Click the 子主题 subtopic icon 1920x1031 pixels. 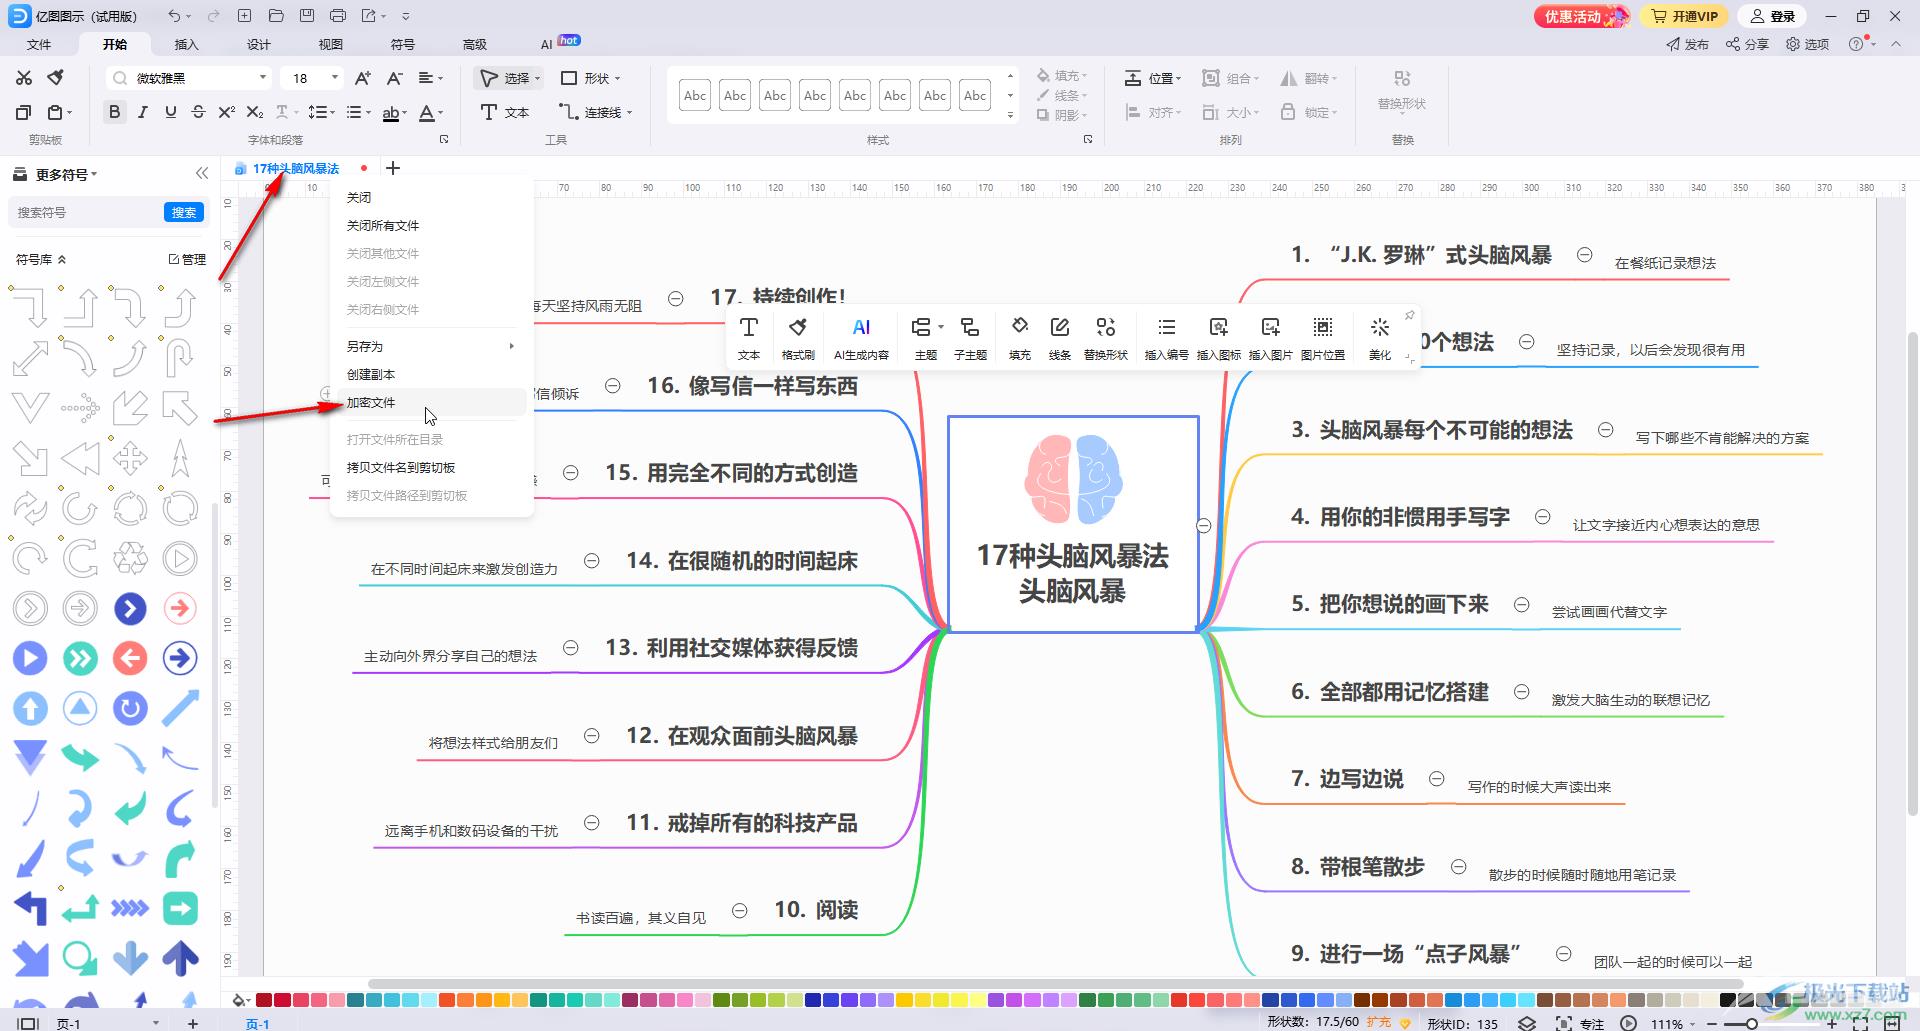click(x=969, y=338)
